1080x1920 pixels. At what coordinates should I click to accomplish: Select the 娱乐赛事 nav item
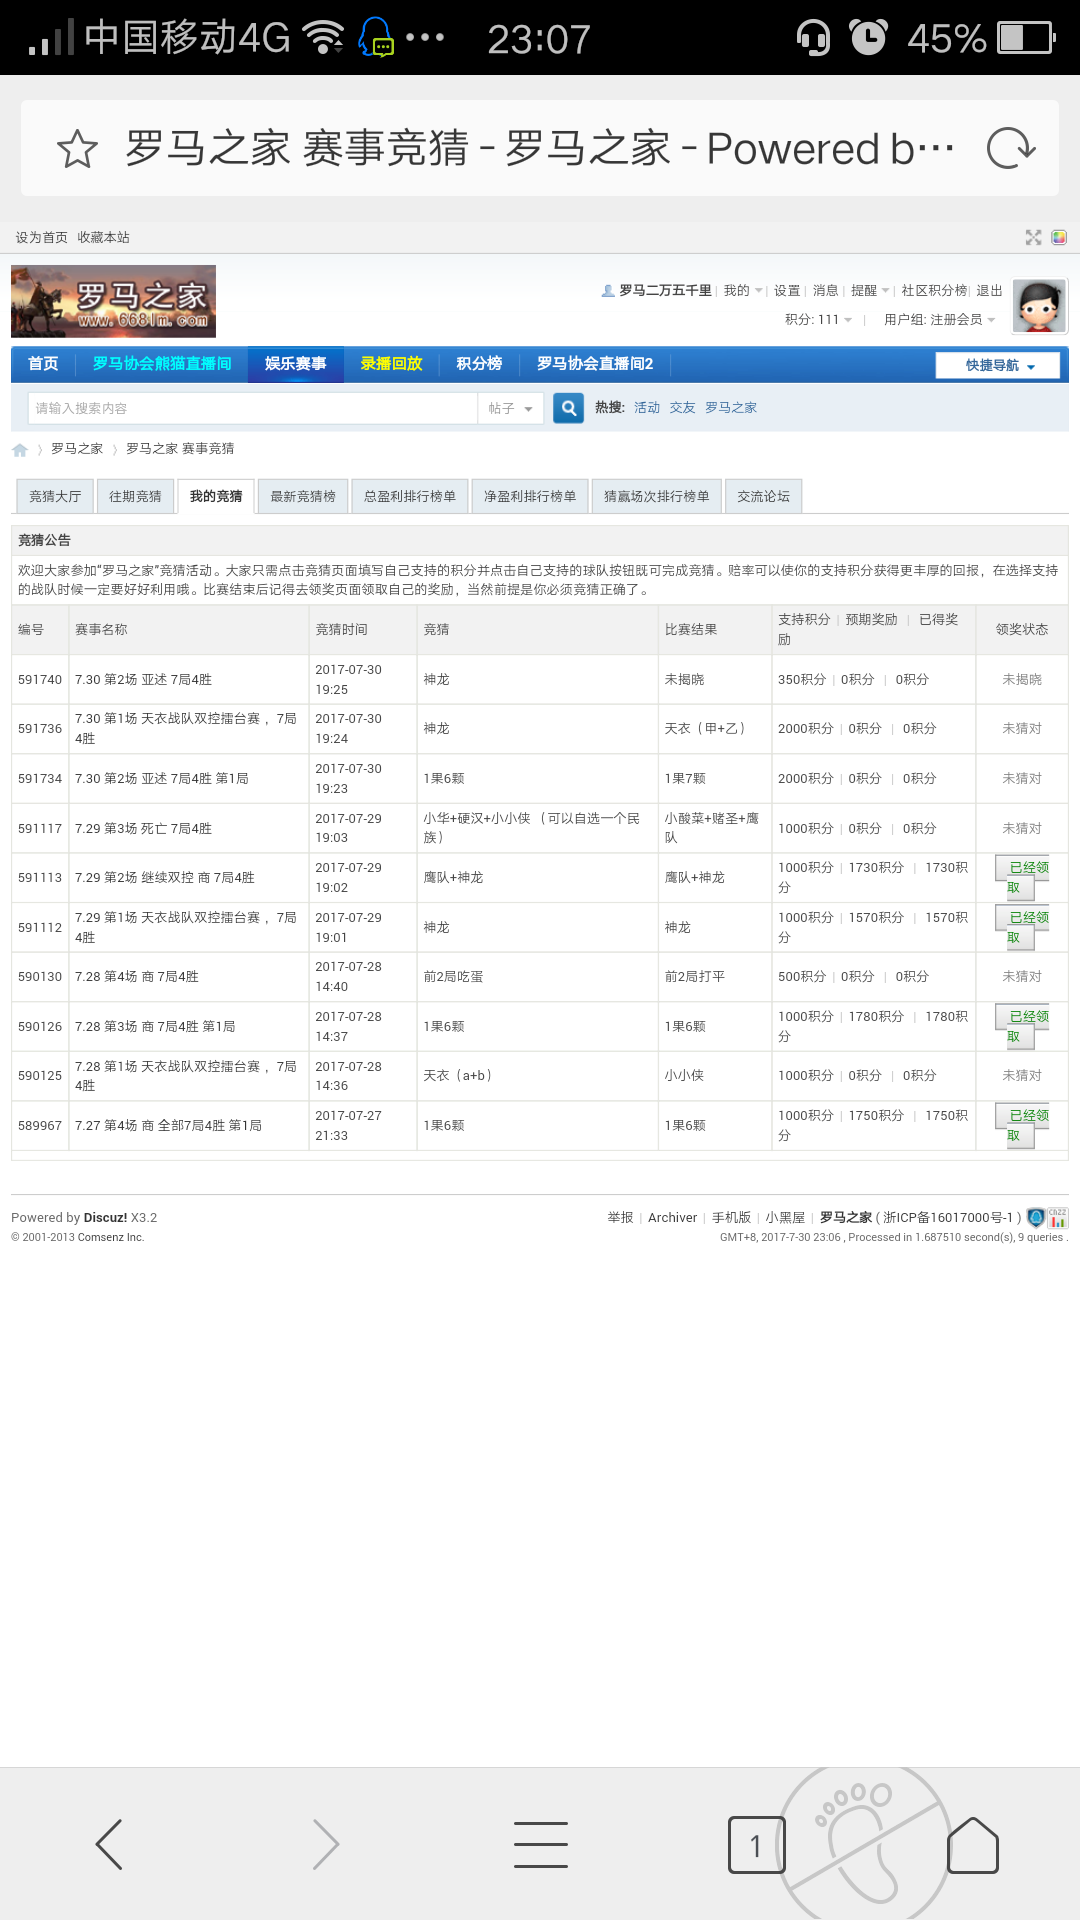(x=295, y=364)
